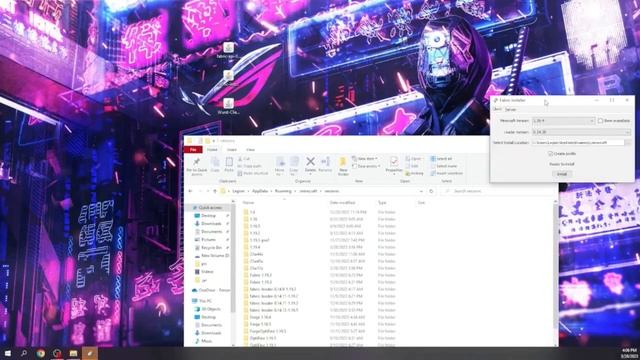This screenshot has width=640, height=360.
Task: Open File Explorer taskbar icon
Action: click(73, 353)
